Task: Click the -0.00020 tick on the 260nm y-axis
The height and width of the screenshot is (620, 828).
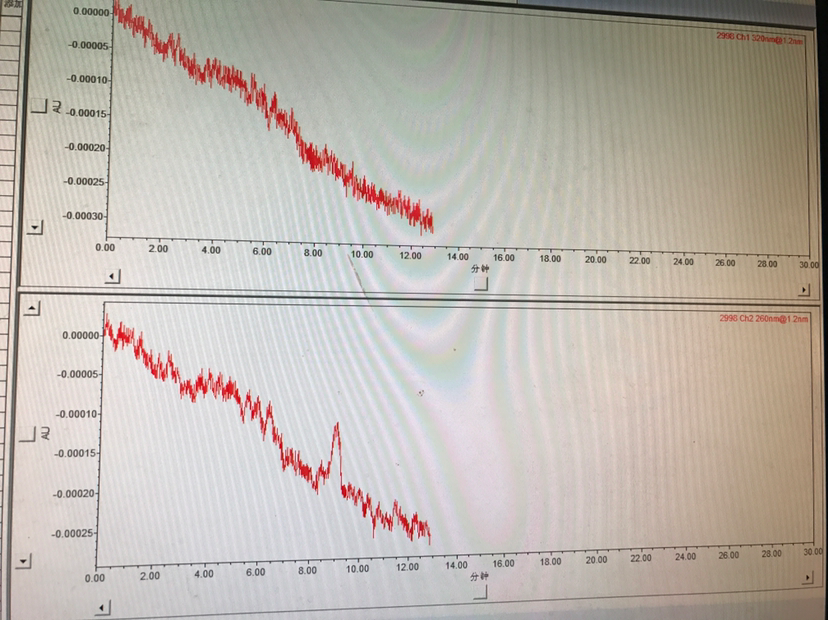Action: 75,493
